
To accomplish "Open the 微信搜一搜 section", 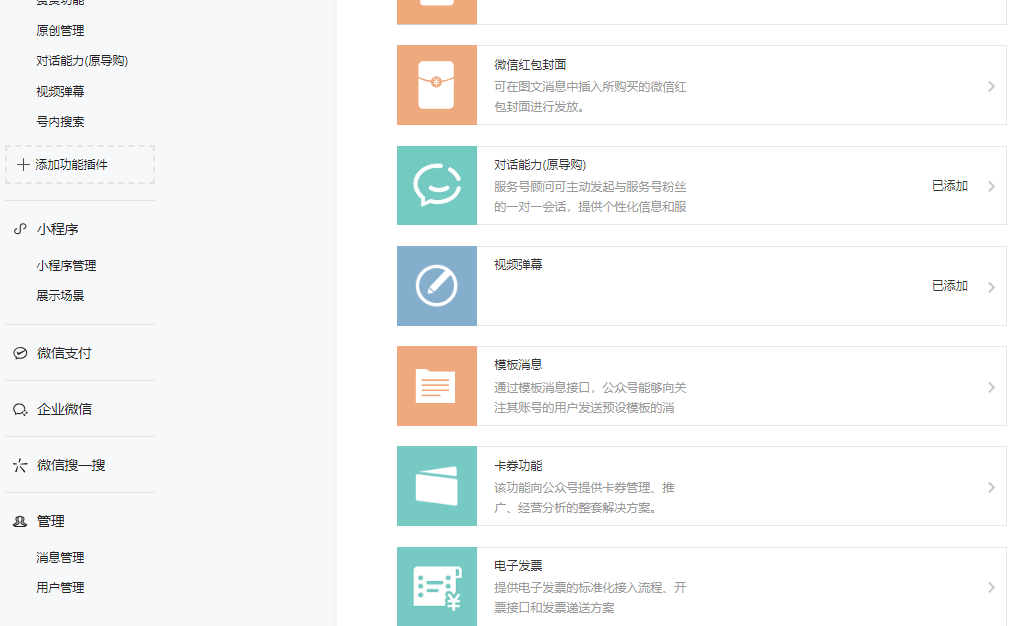I will point(71,465).
